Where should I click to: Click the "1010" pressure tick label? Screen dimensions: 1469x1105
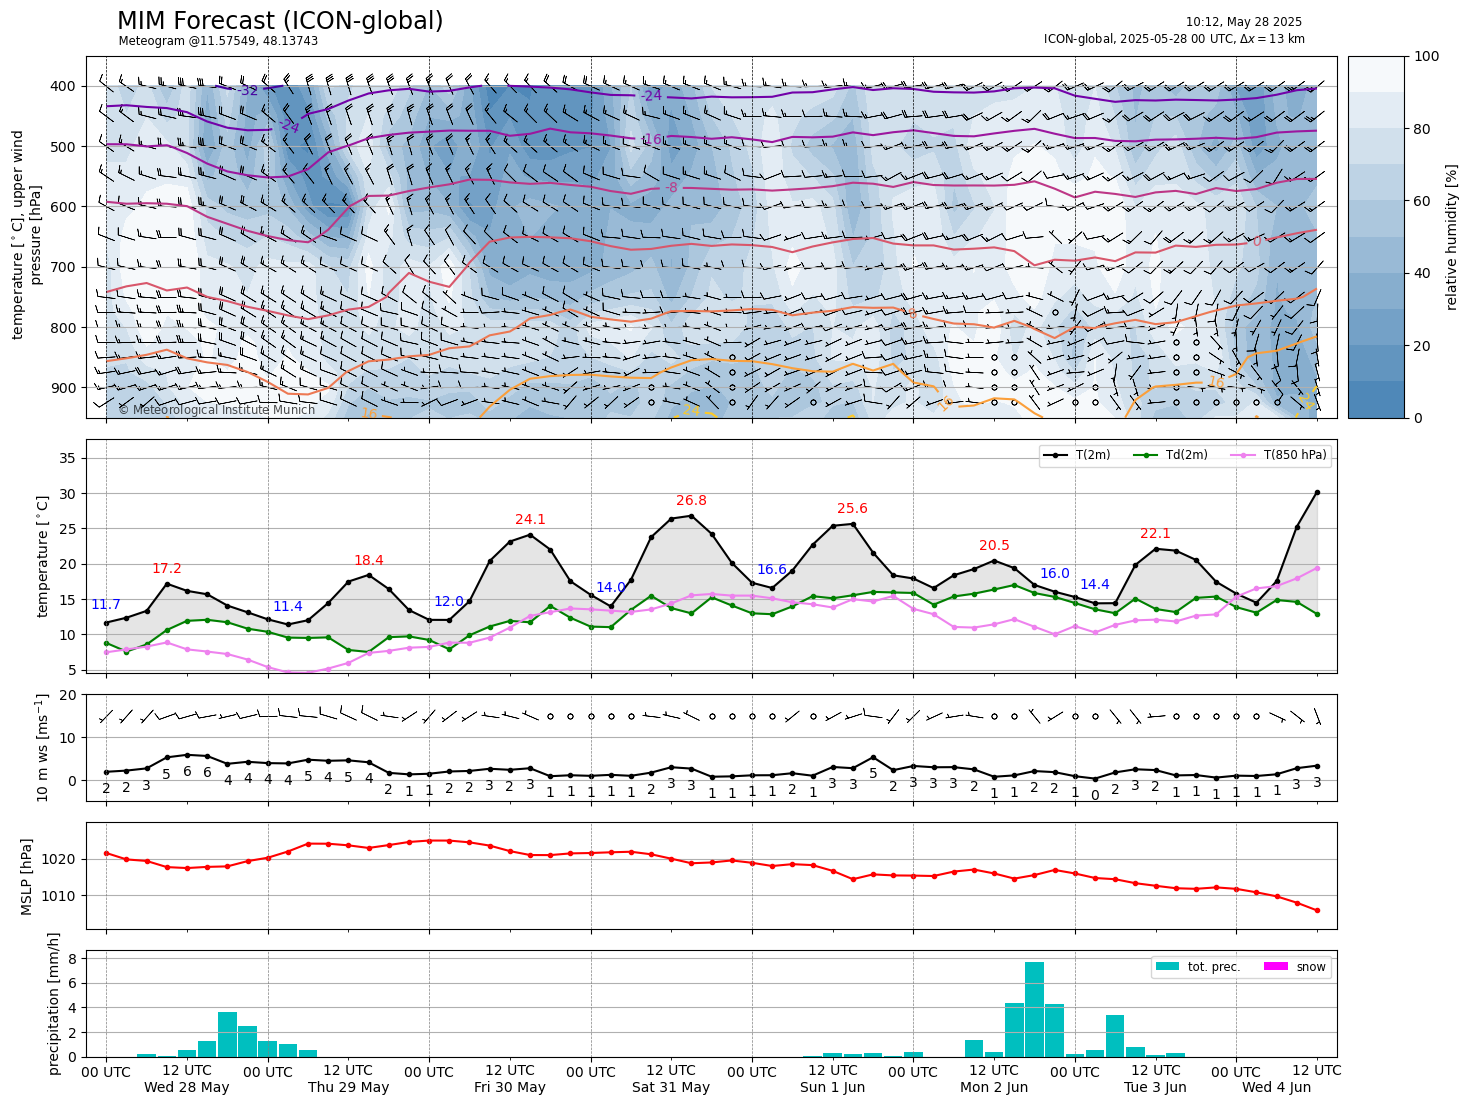click(61, 896)
